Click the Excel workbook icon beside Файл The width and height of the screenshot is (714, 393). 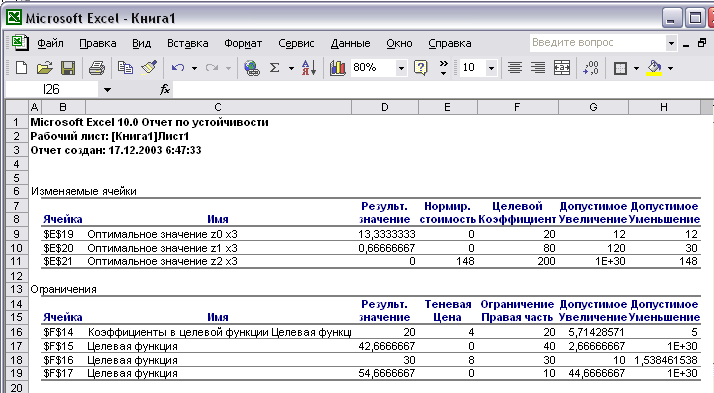click(x=20, y=43)
